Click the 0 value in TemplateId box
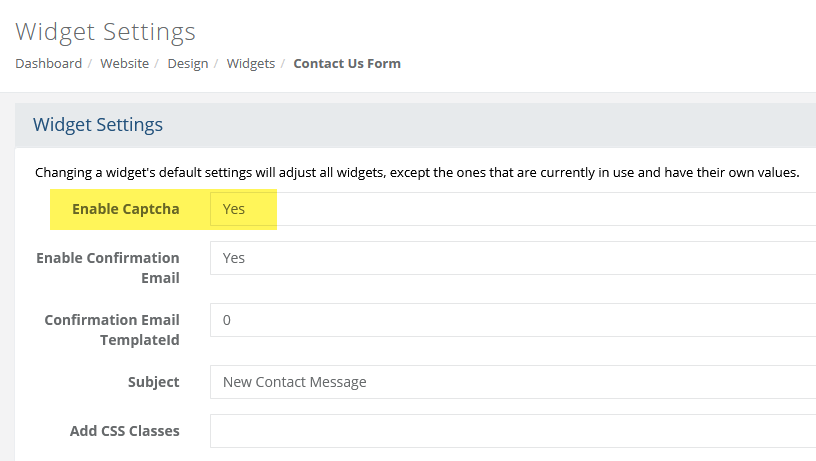 click(226, 320)
